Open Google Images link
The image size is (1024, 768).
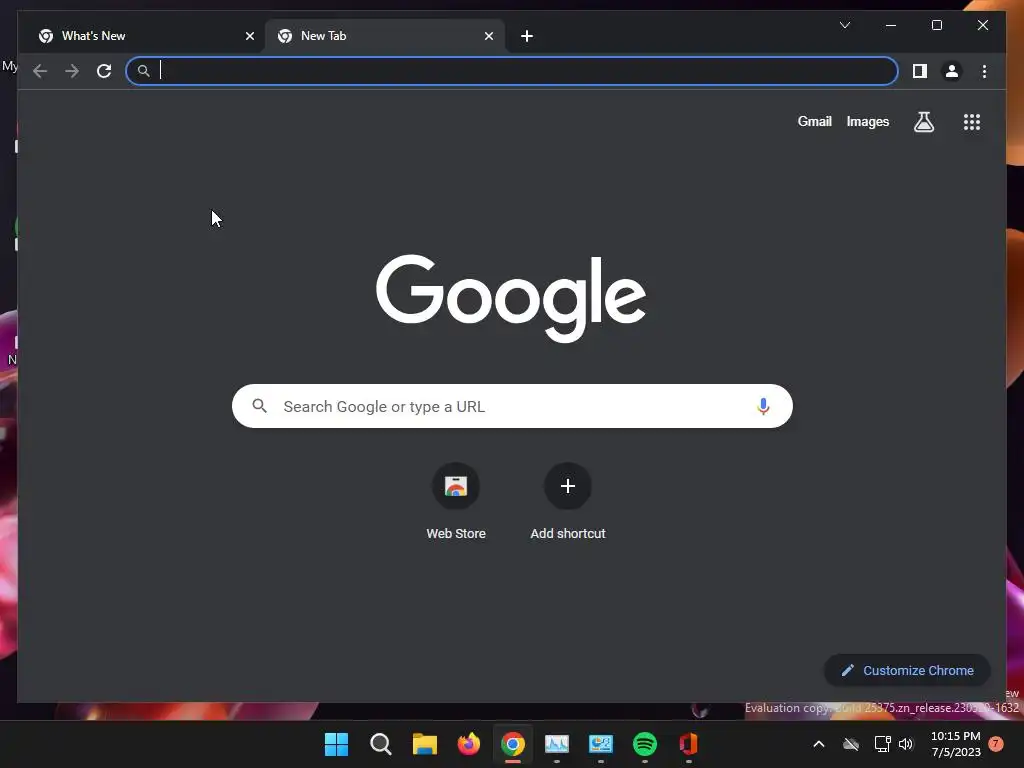pos(867,121)
